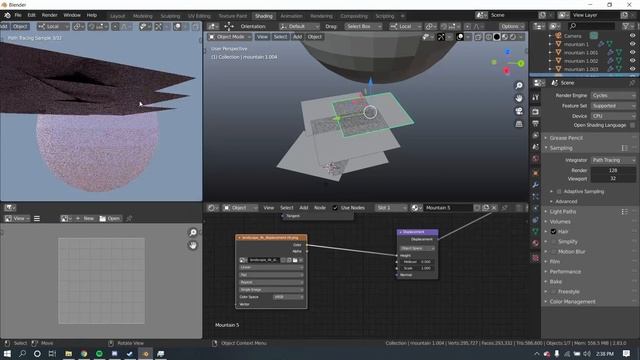Click the Blender logo icon in menu bar
This screenshot has width=640, height=360.
pos(7,15)
